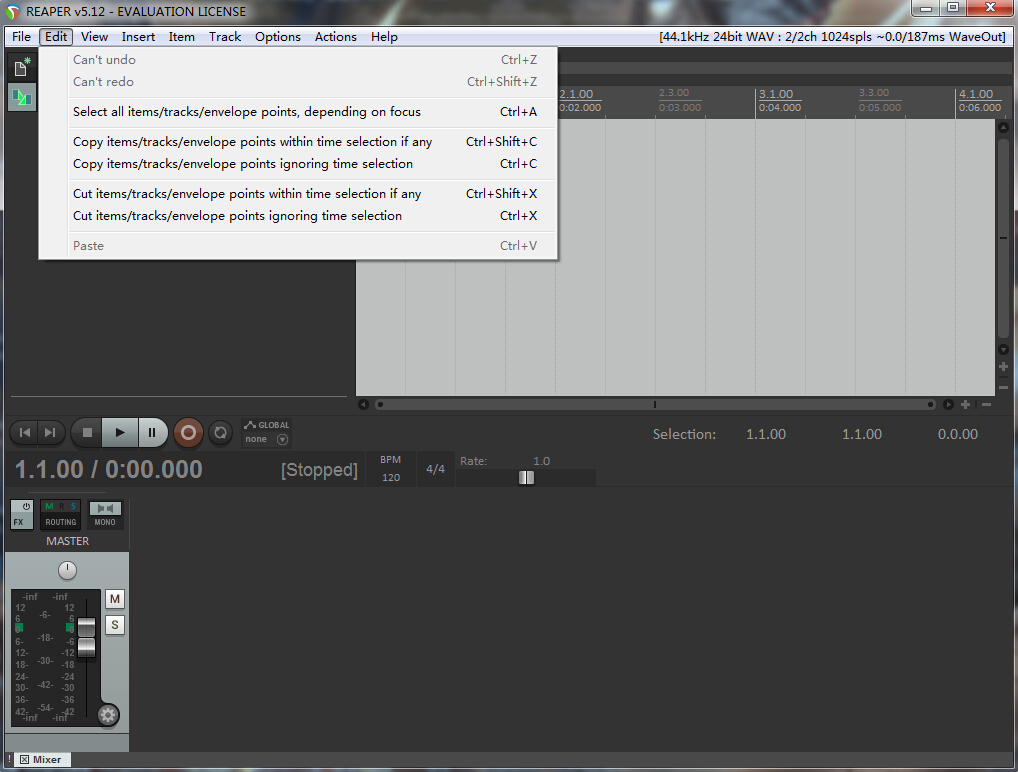The image size is (1018, 772).
Task: Pause playback using the Pause button
Action: [152, 433]
